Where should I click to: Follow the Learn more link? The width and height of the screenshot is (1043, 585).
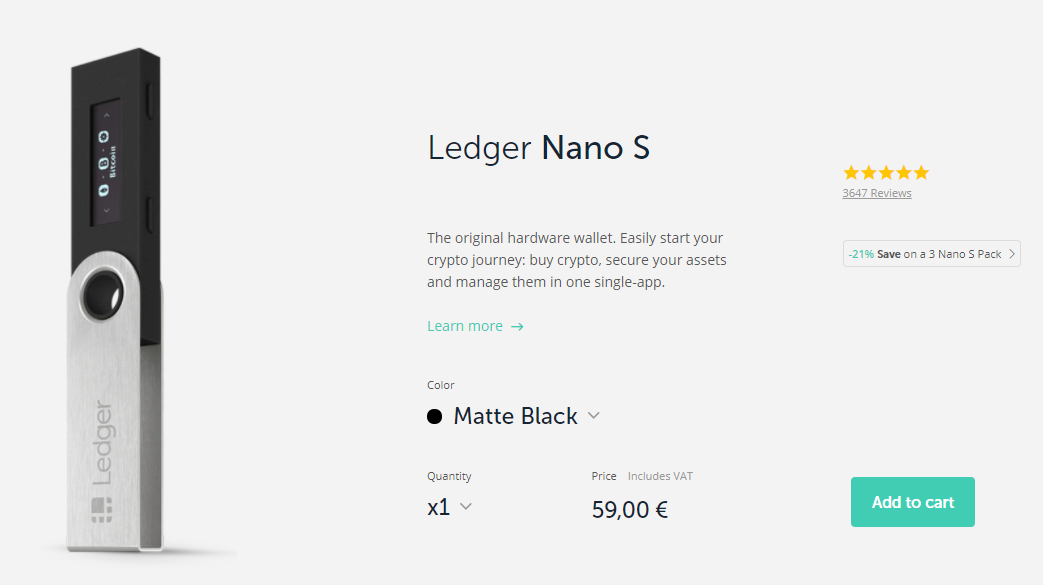point(465,326)
